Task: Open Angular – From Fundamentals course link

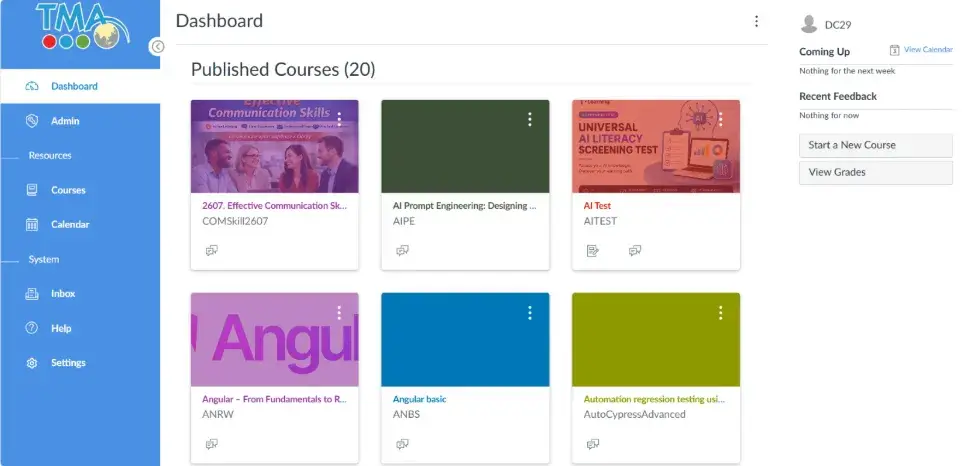Action: pos(275,399)
